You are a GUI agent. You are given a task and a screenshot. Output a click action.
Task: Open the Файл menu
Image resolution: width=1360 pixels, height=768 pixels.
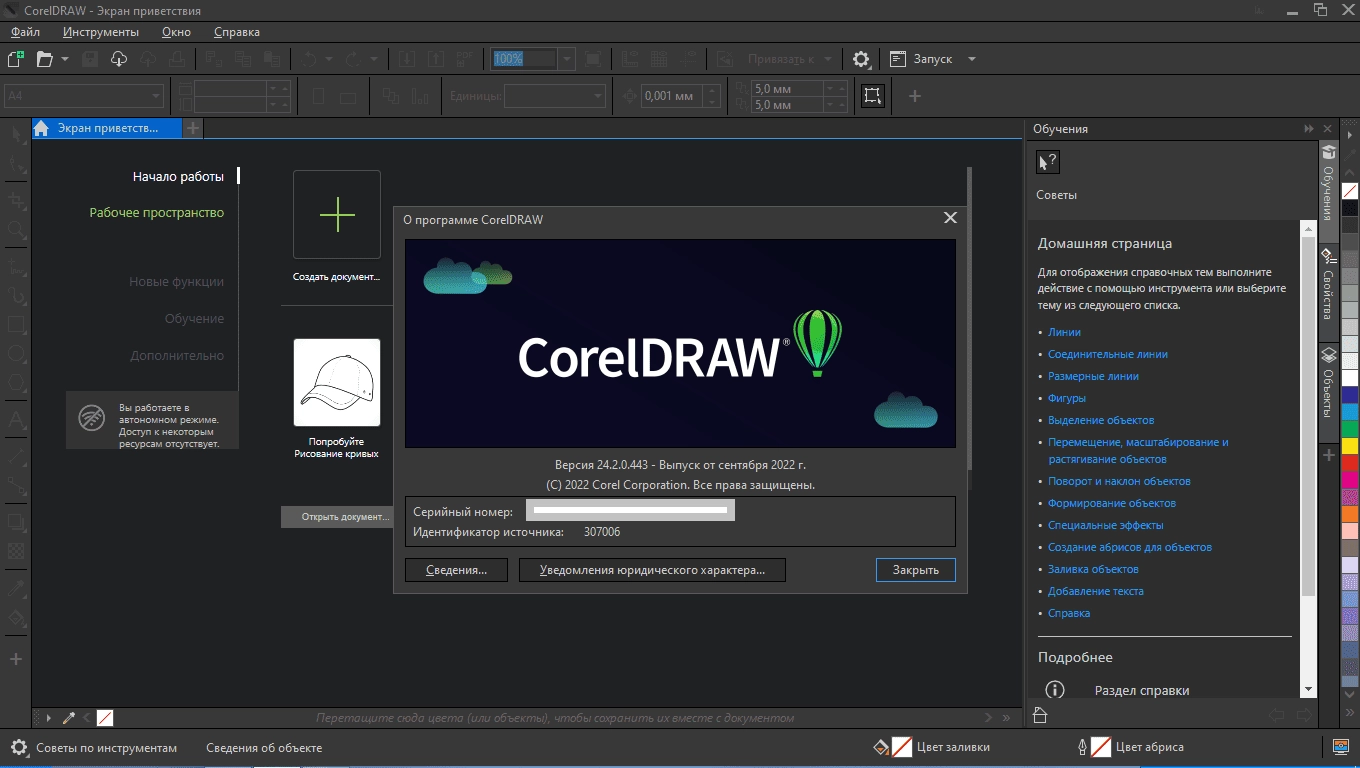(25, 32)
